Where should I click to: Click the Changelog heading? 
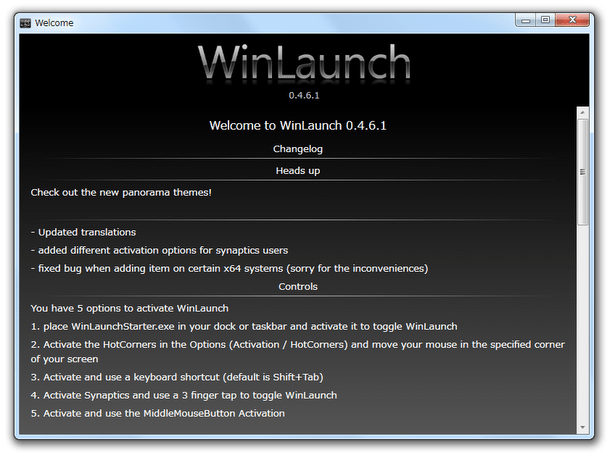pyautogui.click(x=298, y=149)
